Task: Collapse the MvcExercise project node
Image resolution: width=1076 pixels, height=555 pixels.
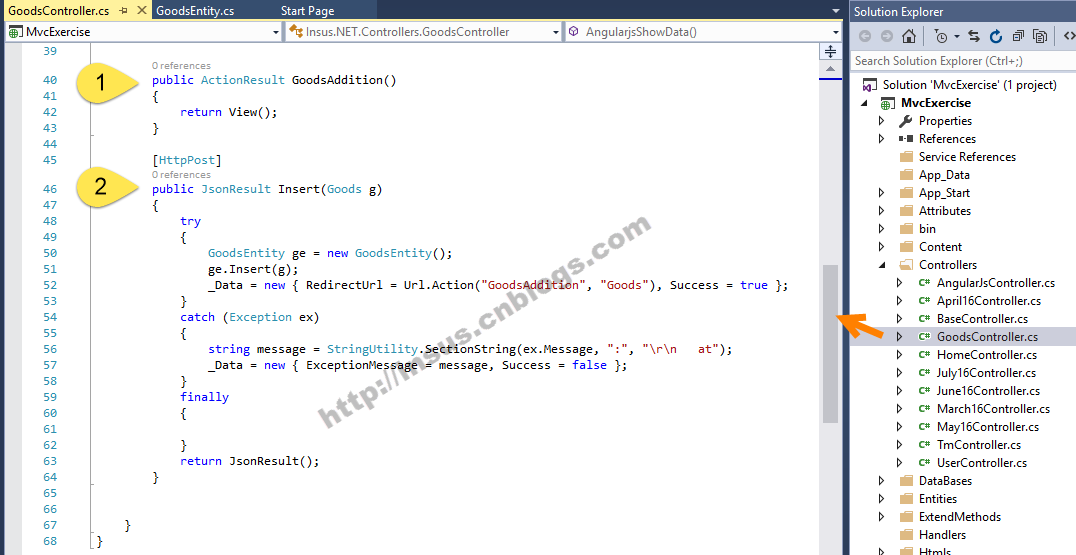Action: [x=865, y=103]
